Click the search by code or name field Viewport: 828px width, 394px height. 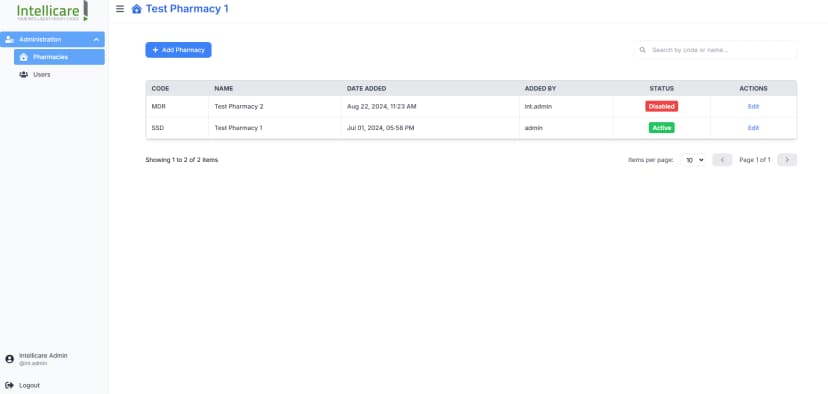click(716, 50)
